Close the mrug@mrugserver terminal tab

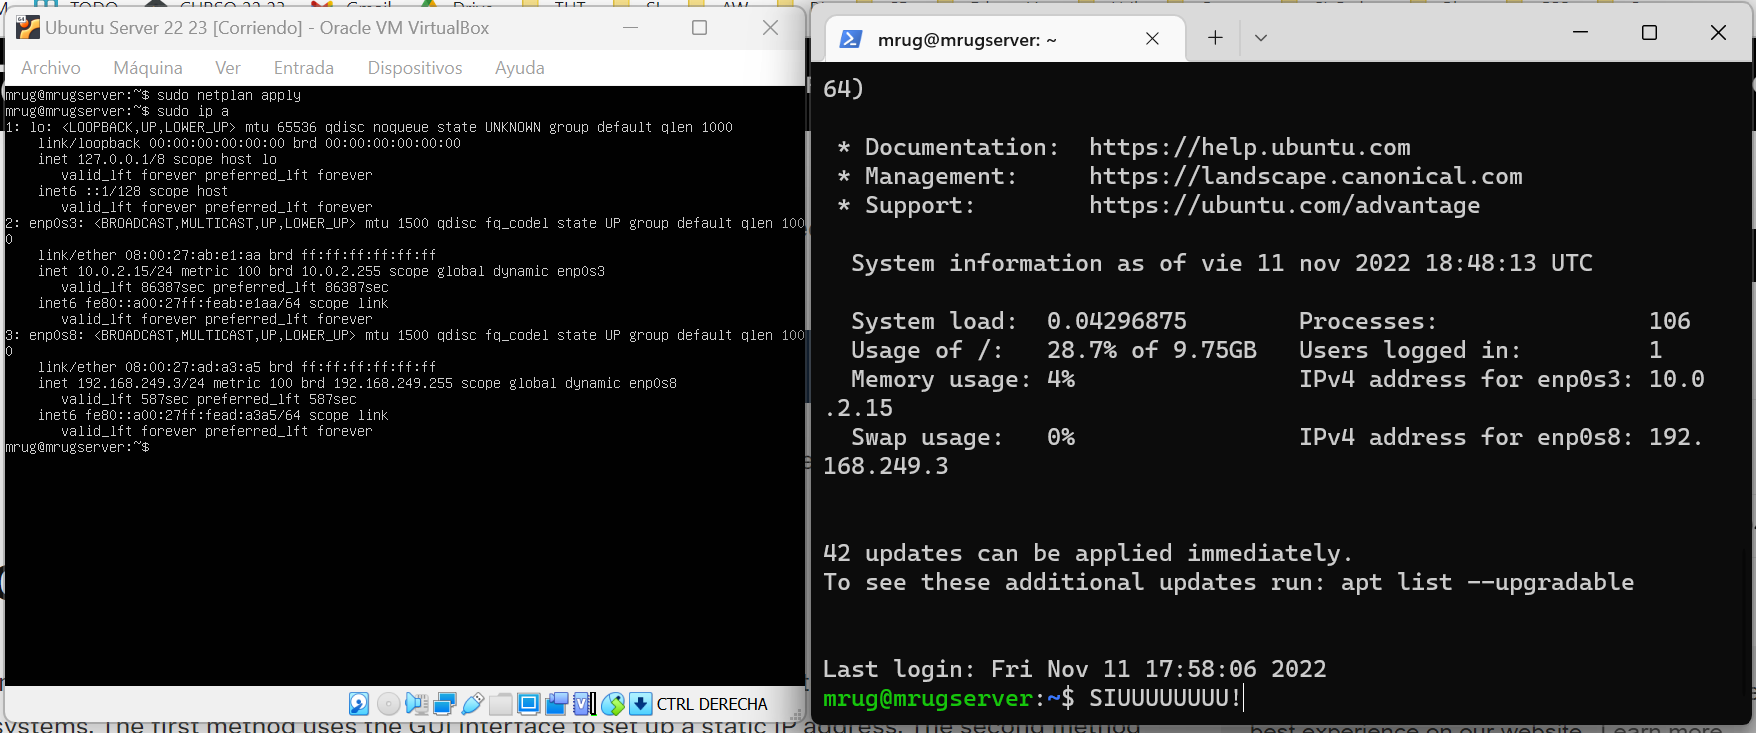coord(1152,39)
